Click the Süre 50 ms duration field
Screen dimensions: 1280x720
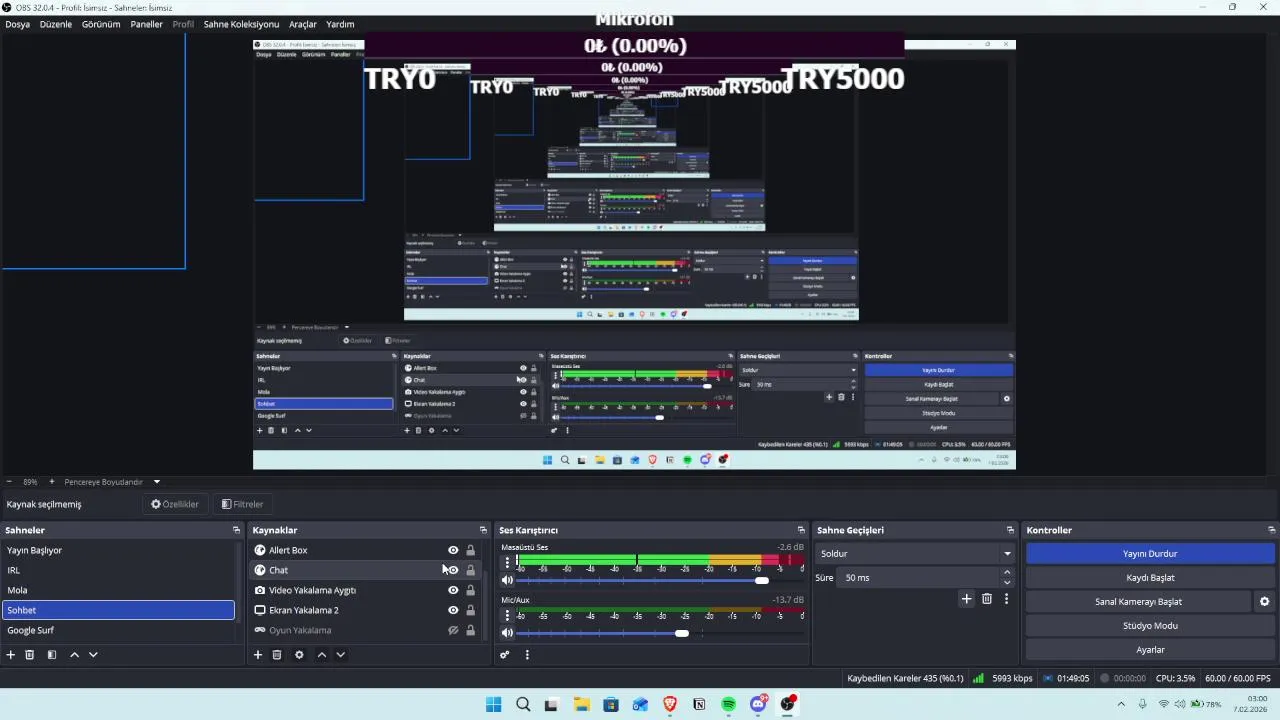click(918, 578)
